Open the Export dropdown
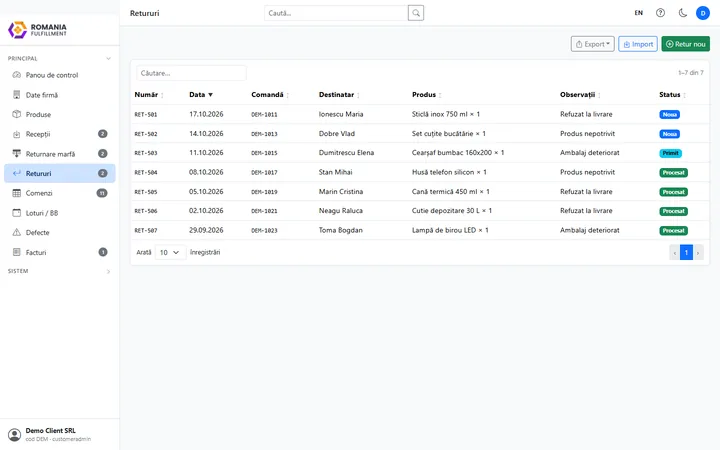 tap(592, 44)
